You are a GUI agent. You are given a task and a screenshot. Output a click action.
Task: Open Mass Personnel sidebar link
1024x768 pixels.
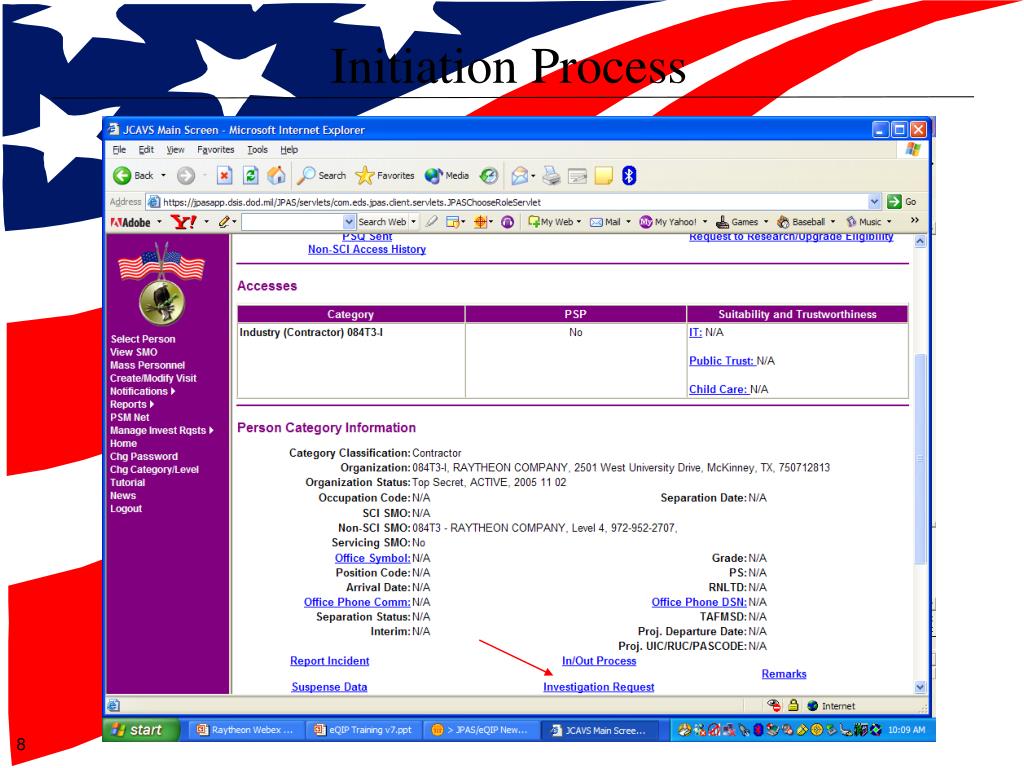(x=147, y=365)
